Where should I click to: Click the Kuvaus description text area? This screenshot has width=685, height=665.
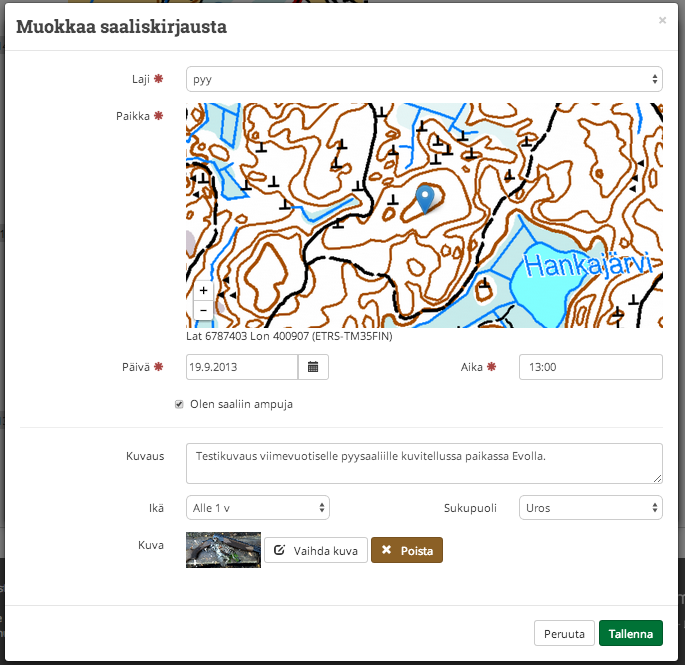click(424, 464)
